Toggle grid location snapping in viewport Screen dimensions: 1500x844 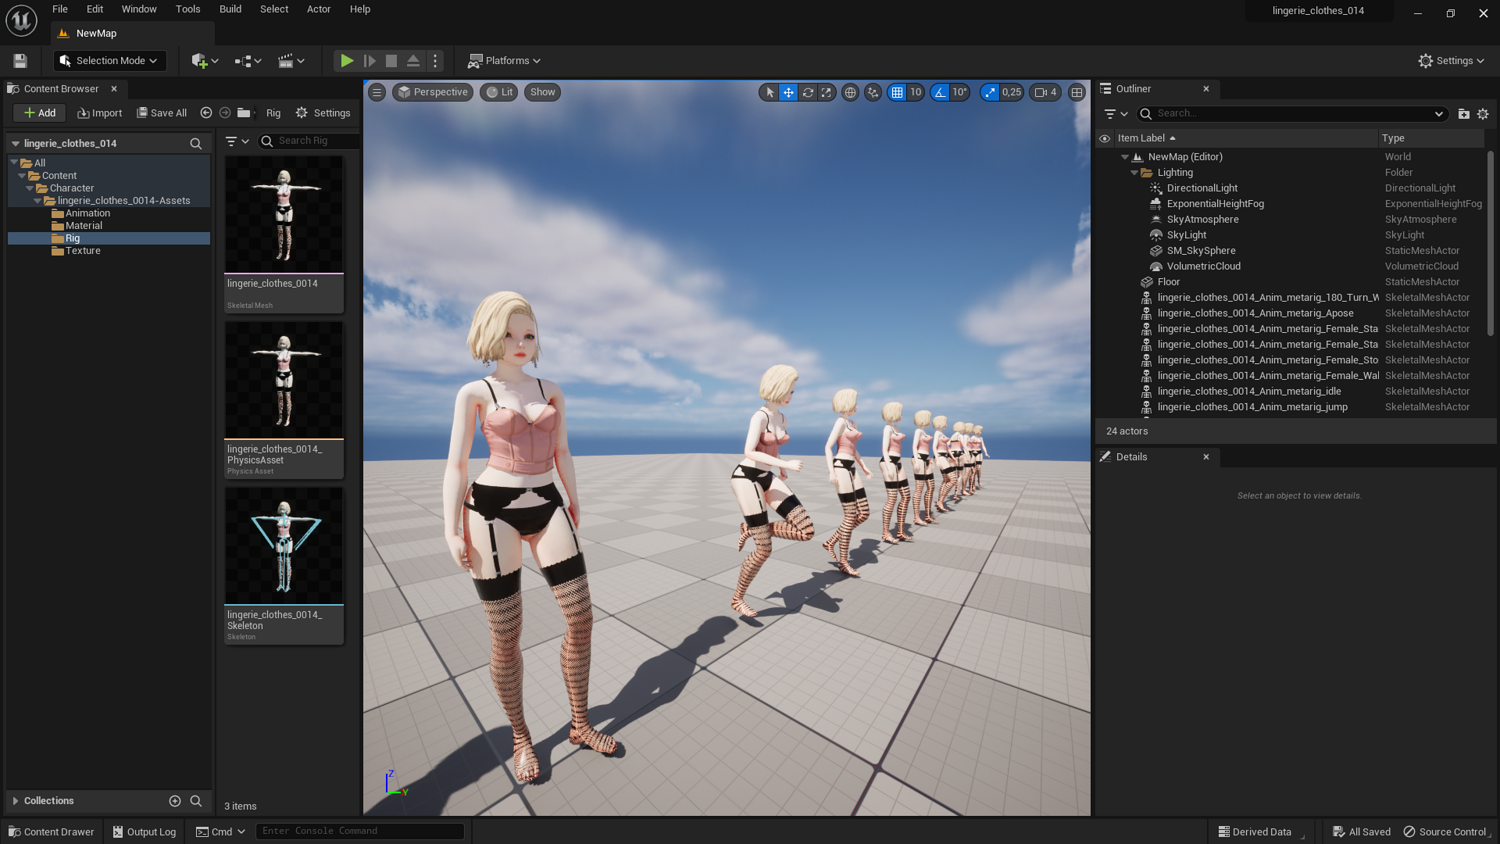coord(897,92)
